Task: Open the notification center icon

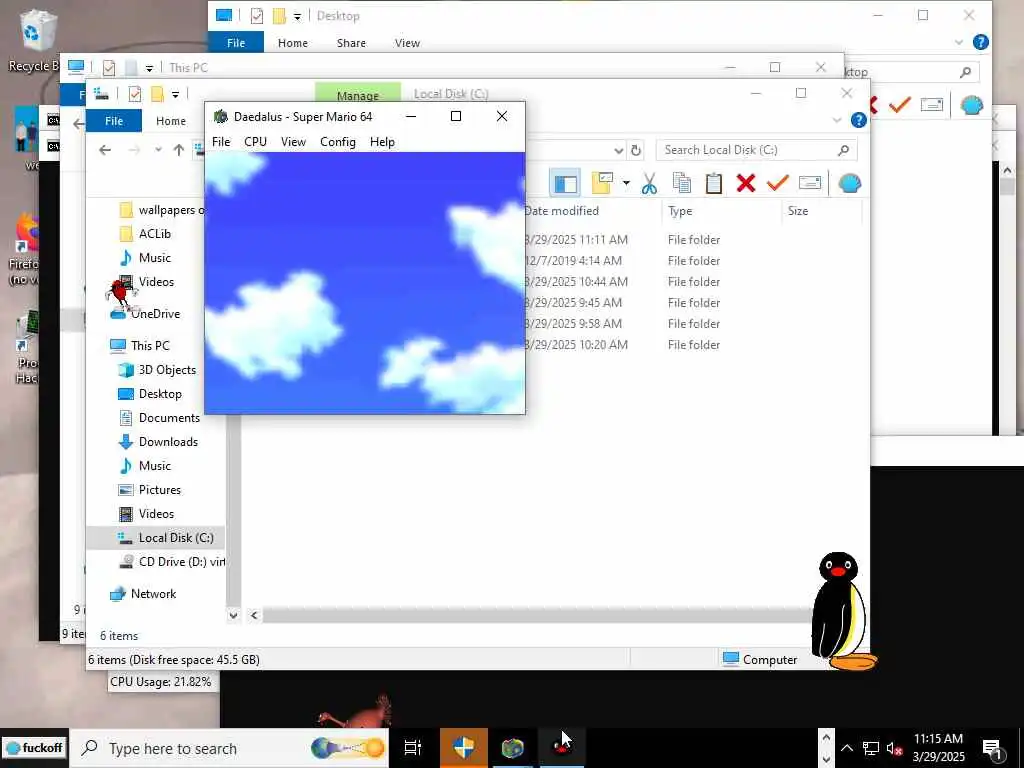Action: 993,750
